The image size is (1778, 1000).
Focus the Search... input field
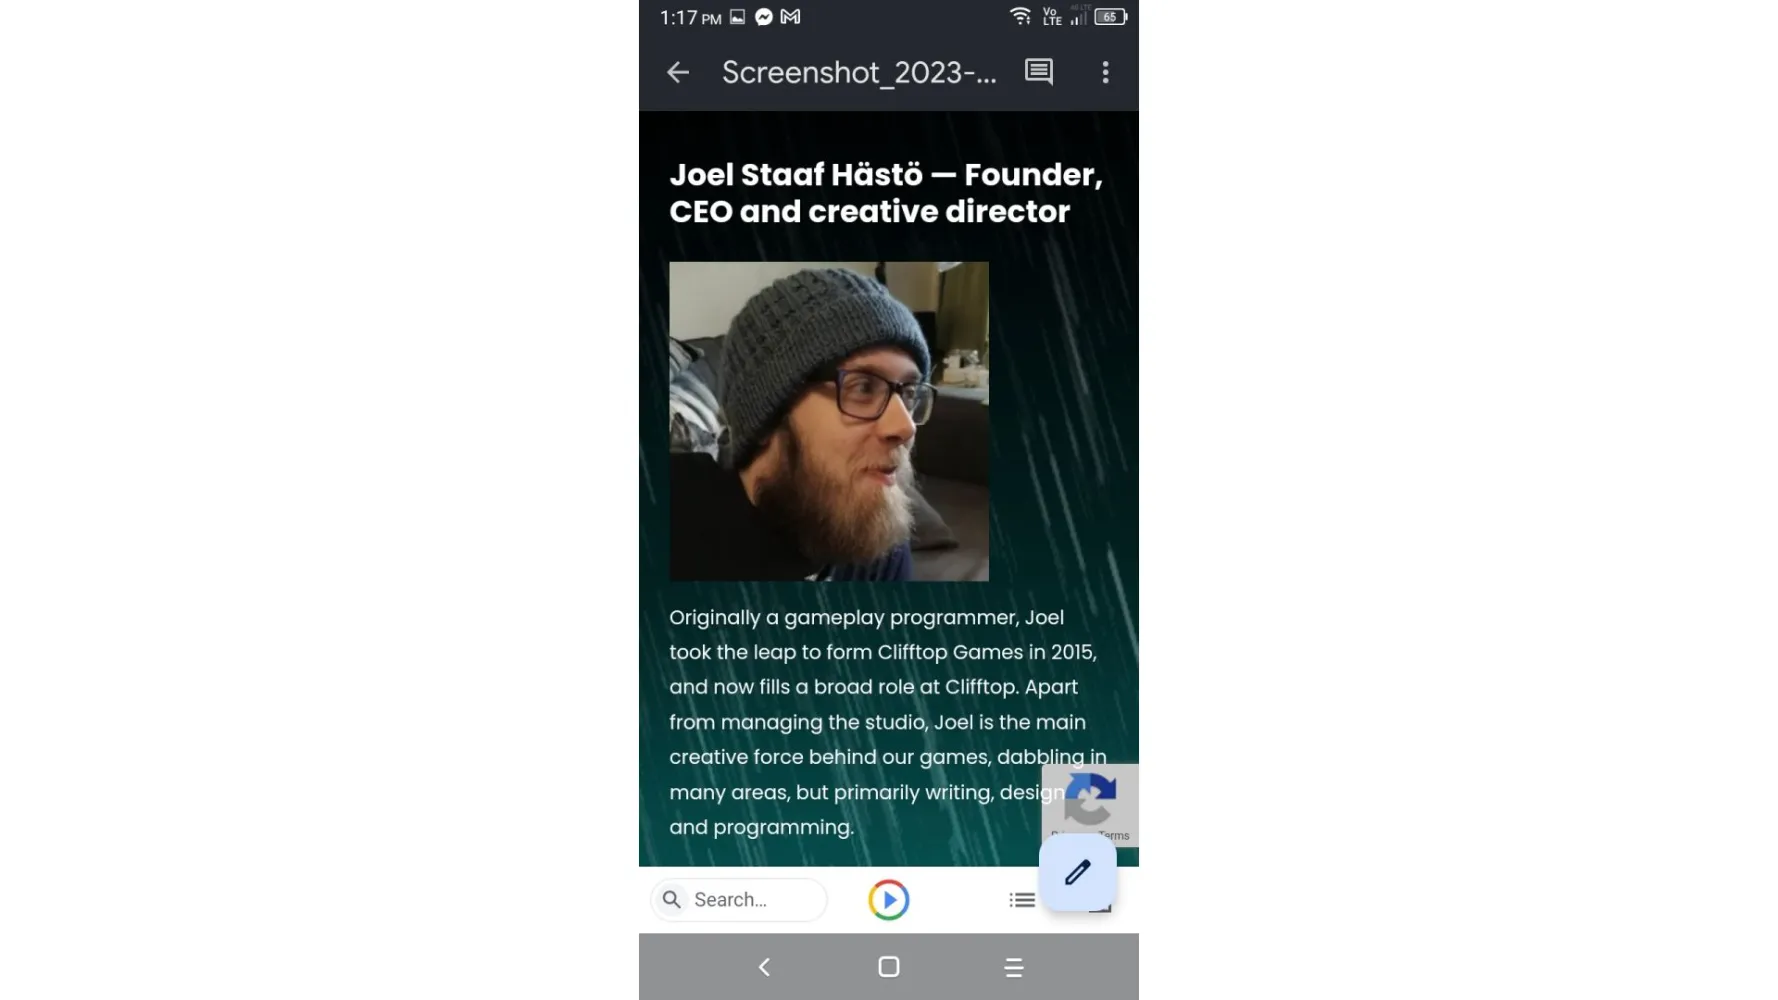(x=738, y=899)
